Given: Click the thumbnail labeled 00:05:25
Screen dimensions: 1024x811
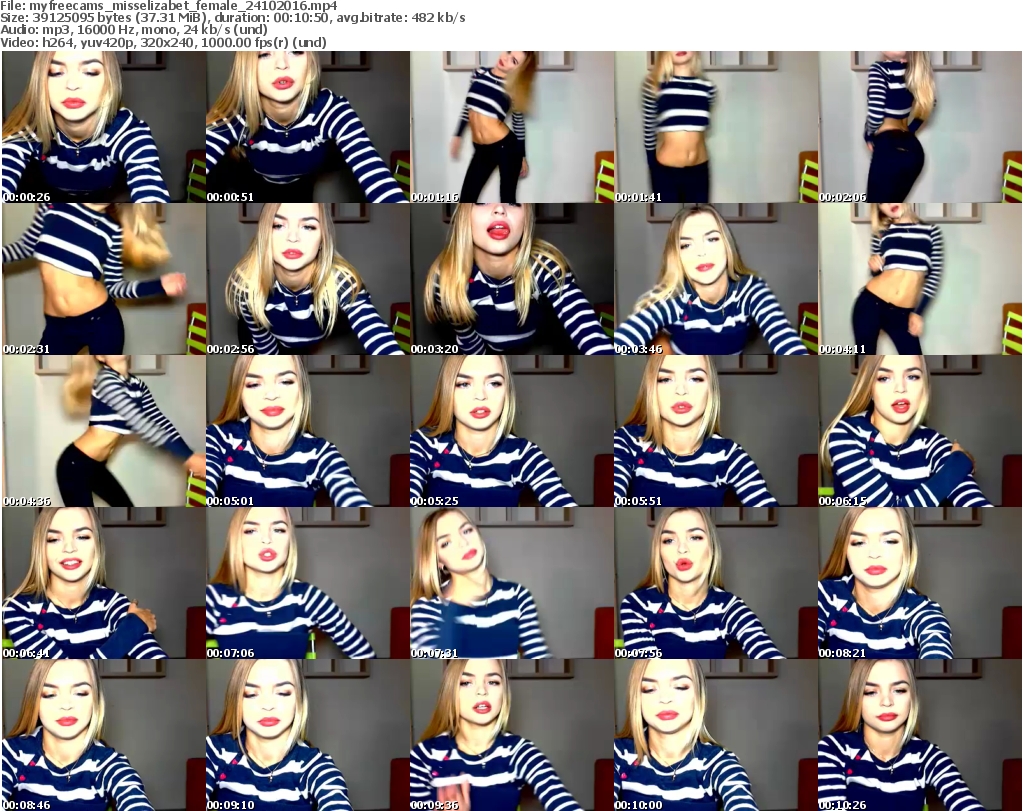Looking at the screenshot, I should click(511, 431).
